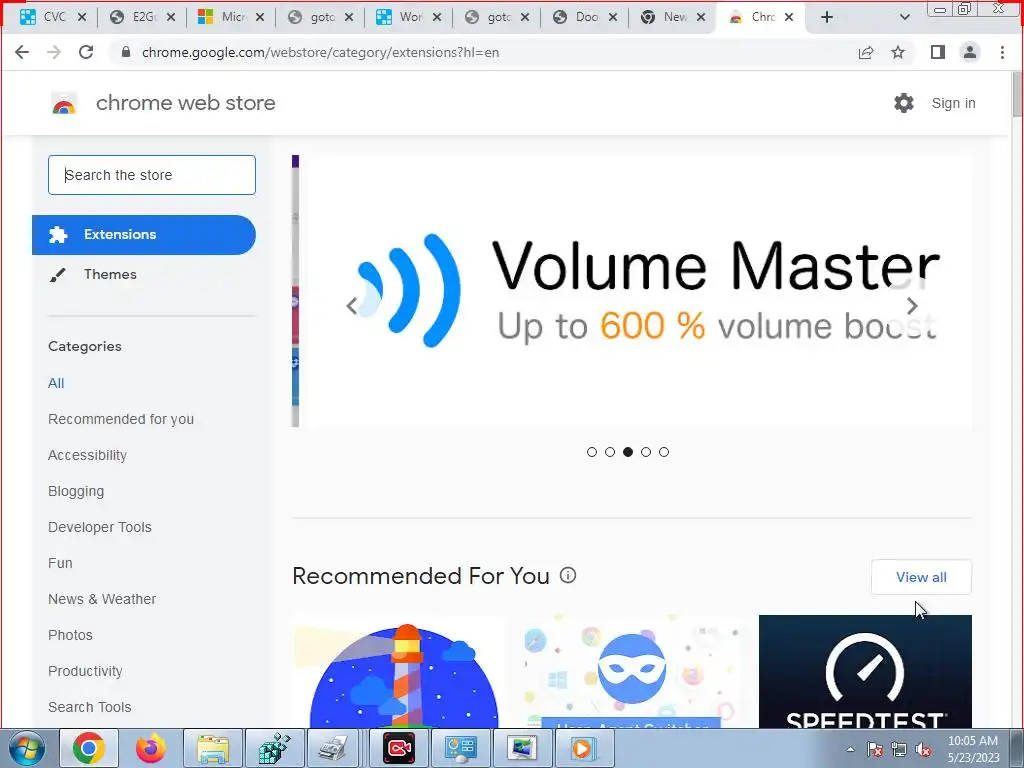This screenshot has height=768, width=1024.
Task: Choose Recommended for you category
Action: pos(121,419)
